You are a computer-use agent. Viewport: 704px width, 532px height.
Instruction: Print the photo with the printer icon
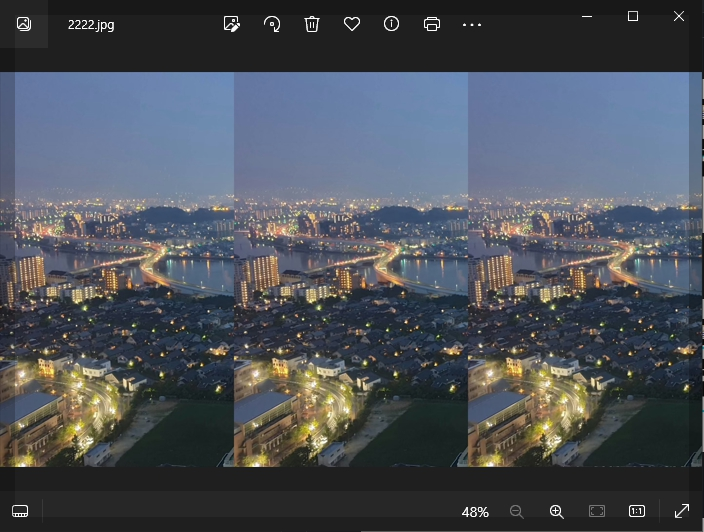click(x=432, y=24)
